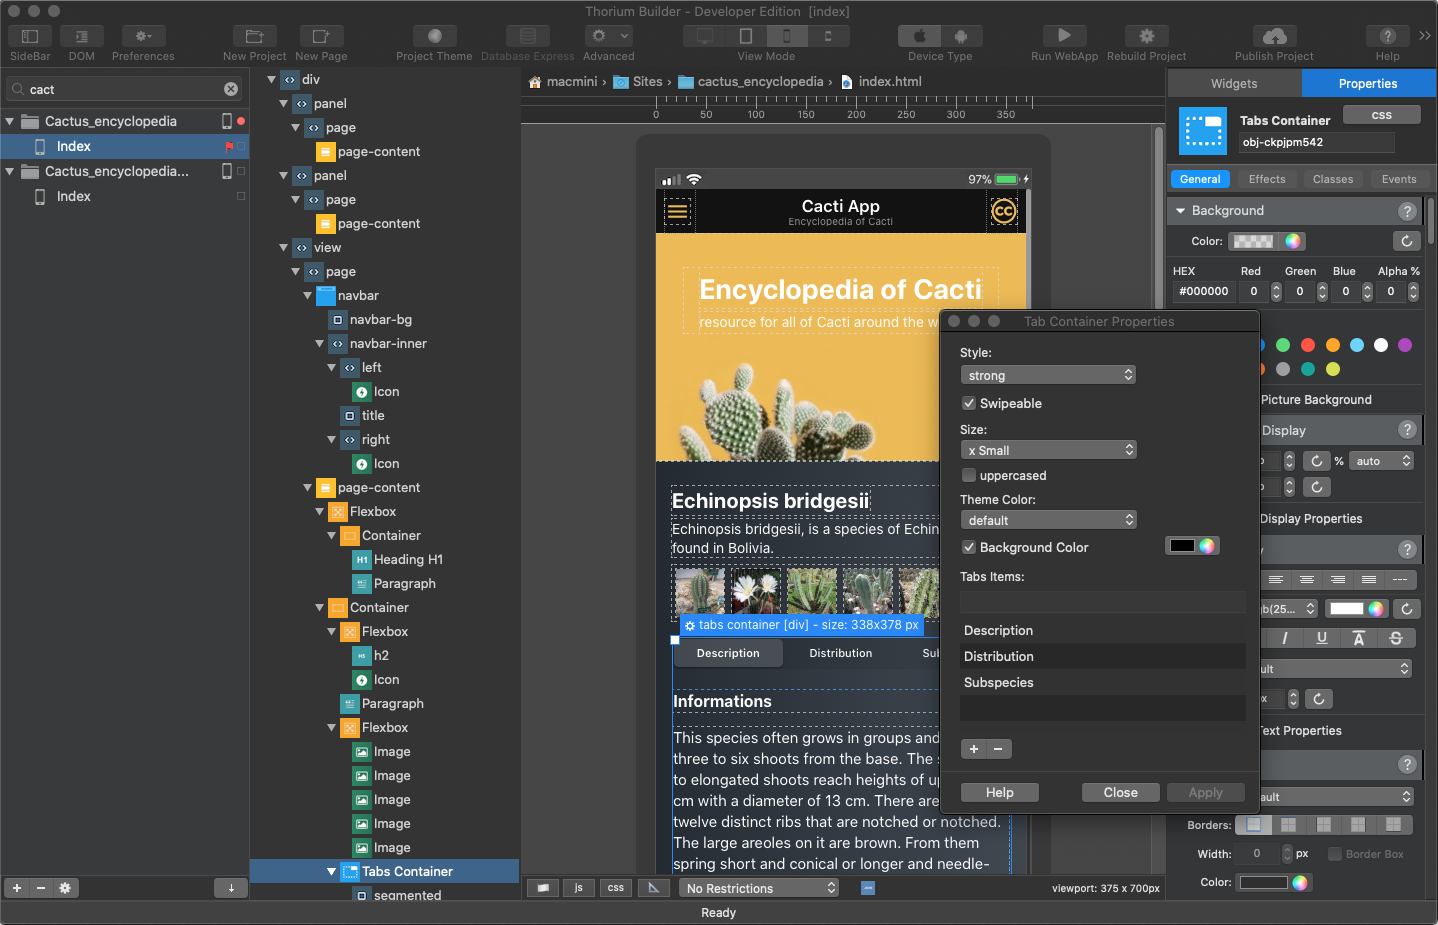Open the Size dropdown showing x Small

click(x=1048, y=450)
